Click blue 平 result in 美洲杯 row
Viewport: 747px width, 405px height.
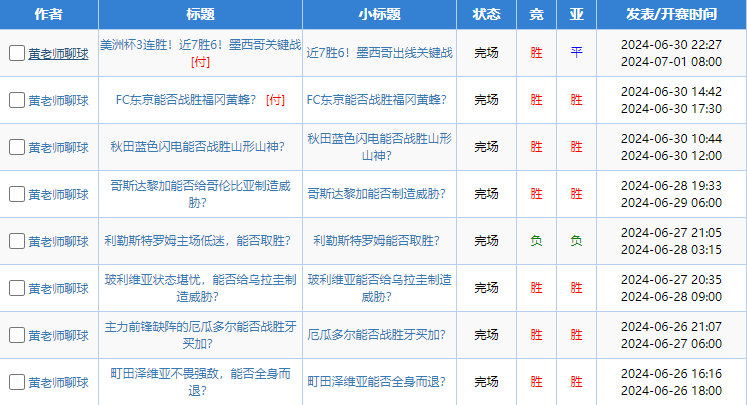576,52
